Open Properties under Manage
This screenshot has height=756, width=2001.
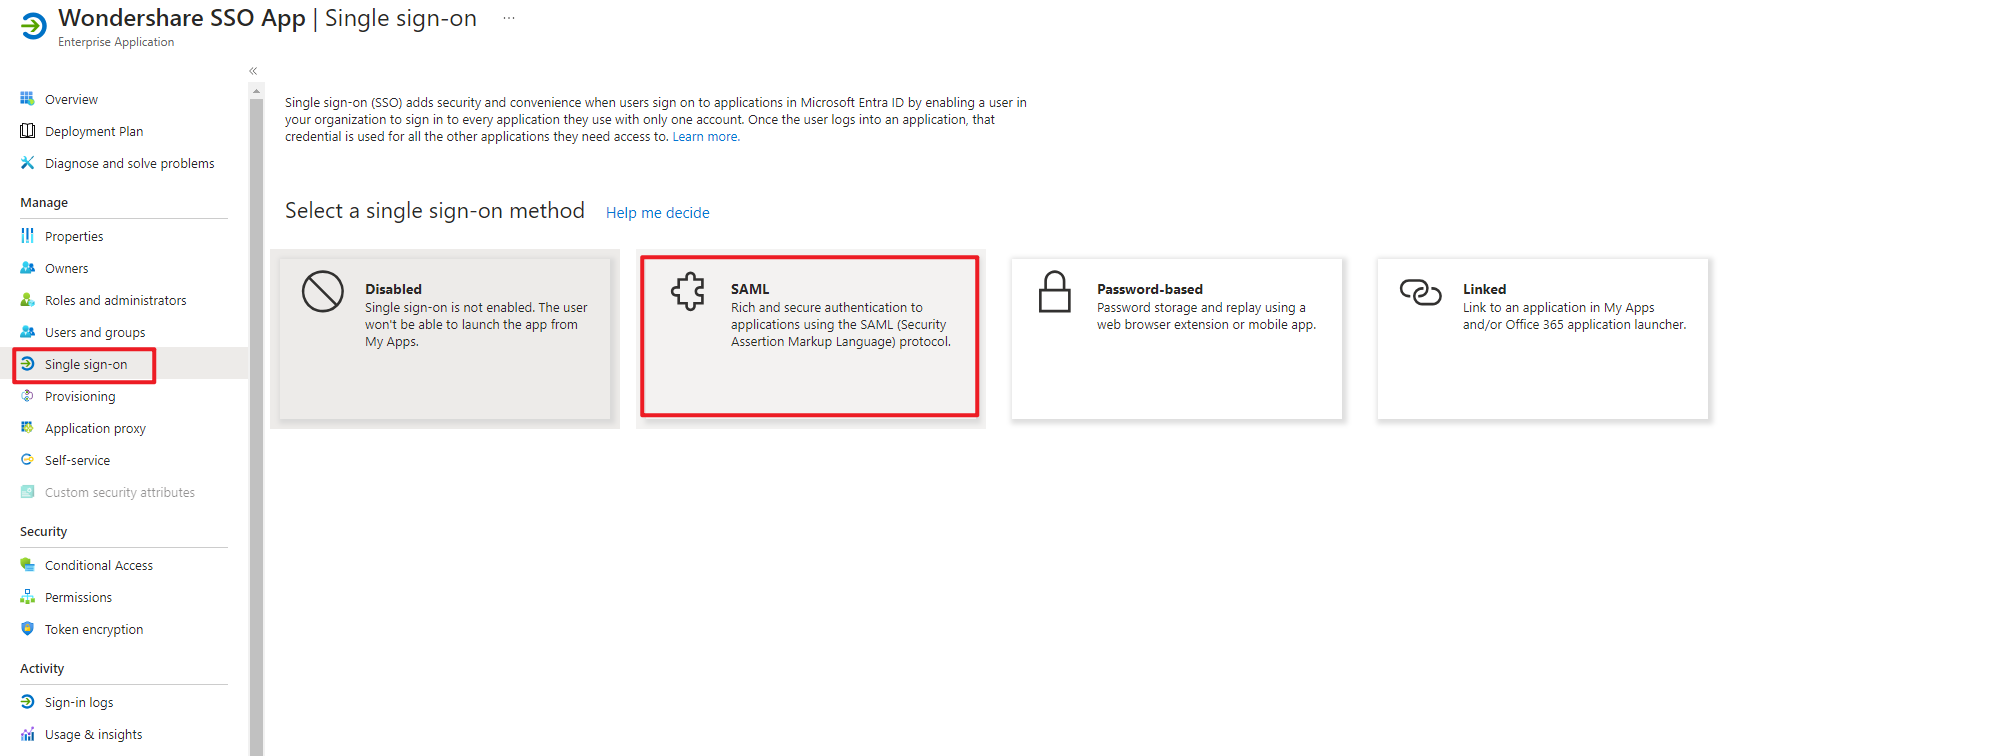(74, 236)
